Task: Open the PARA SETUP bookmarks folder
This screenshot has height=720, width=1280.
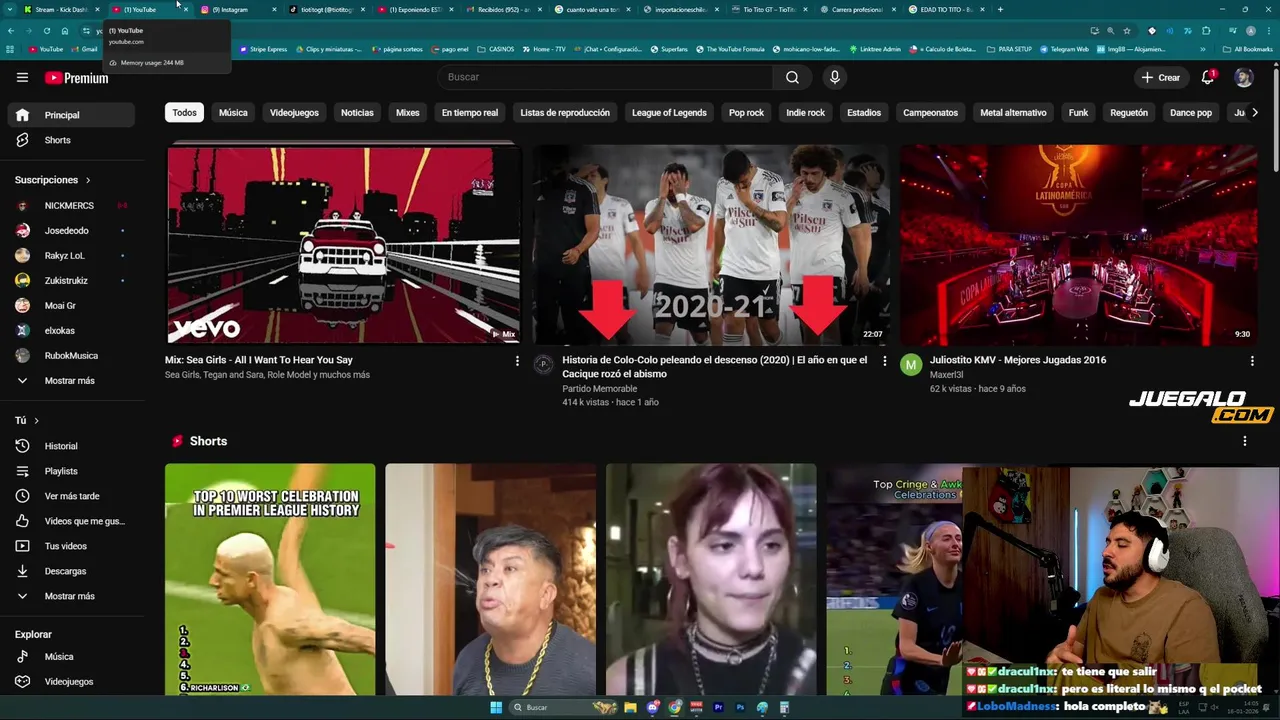Action: pos(1010,49)
